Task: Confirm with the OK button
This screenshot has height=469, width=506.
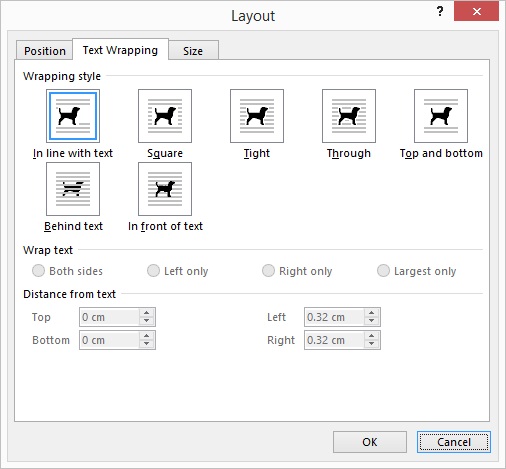Action: point(370,442)
